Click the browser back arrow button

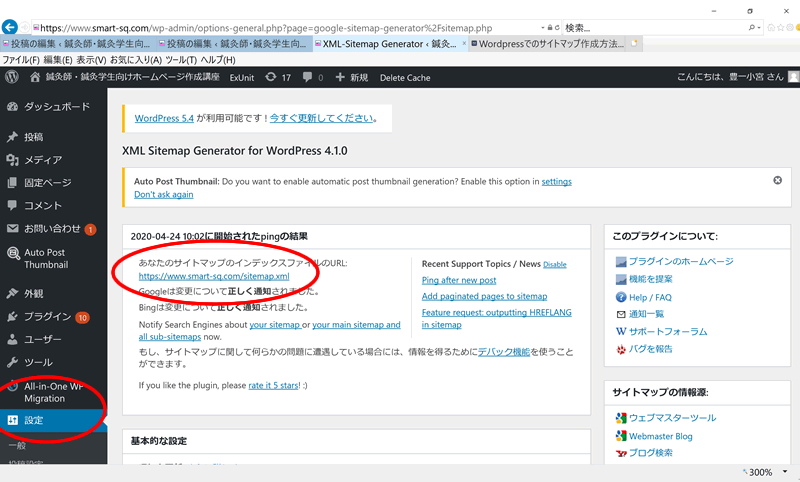pyautogui.click(x=11, y=28)
